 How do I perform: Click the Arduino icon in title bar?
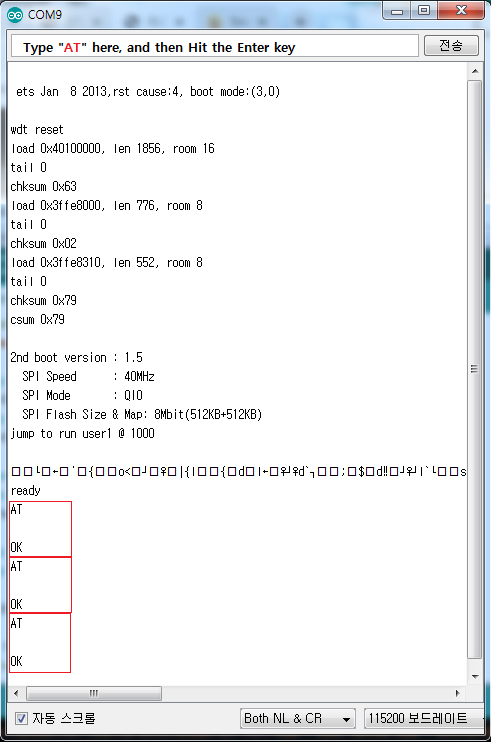15,15
